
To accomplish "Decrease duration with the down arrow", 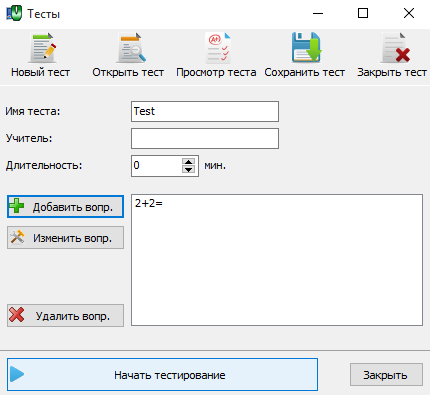I will tap(189, 170).
